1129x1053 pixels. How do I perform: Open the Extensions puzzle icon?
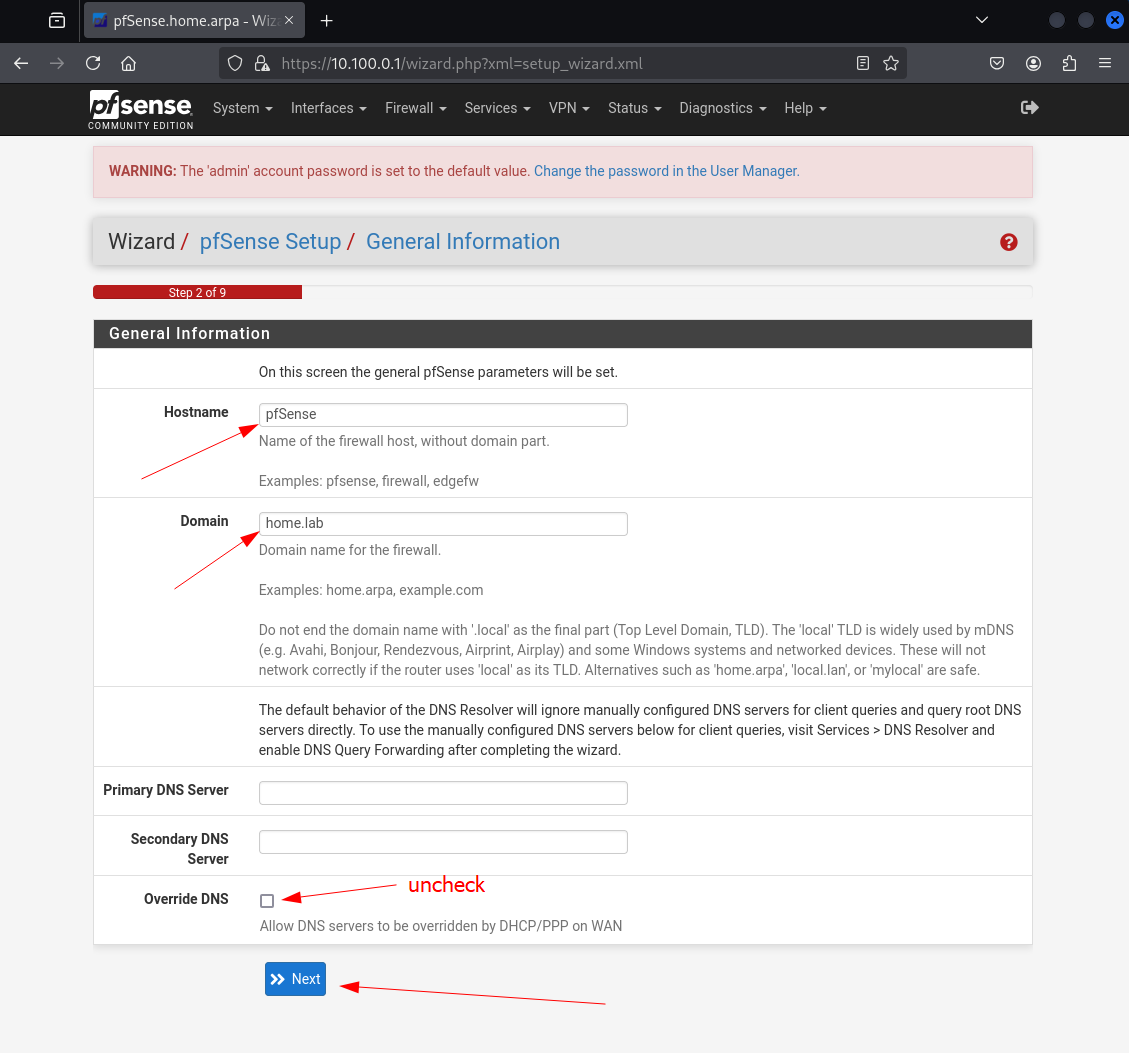[x=1069, y=63]
